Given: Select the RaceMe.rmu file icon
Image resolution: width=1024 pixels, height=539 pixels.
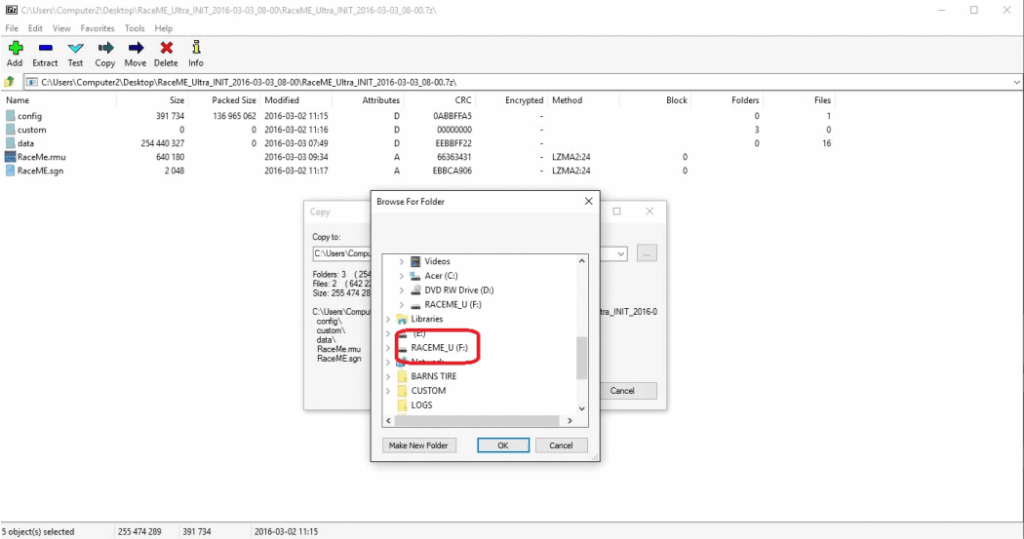Looking at the screenshot, I should coord(11,157).
